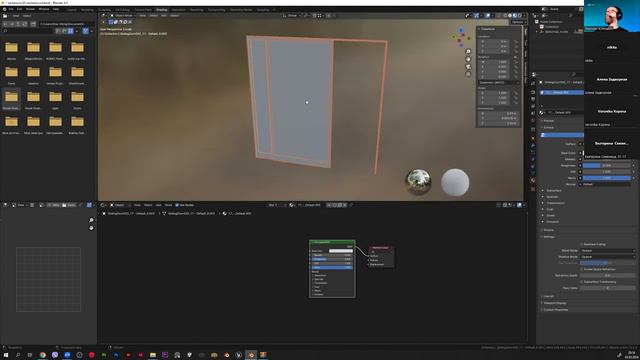This screenshot has height=360, width=640.
Task: Switch viewport to wireframe shading mode
Action: point(504,16)
